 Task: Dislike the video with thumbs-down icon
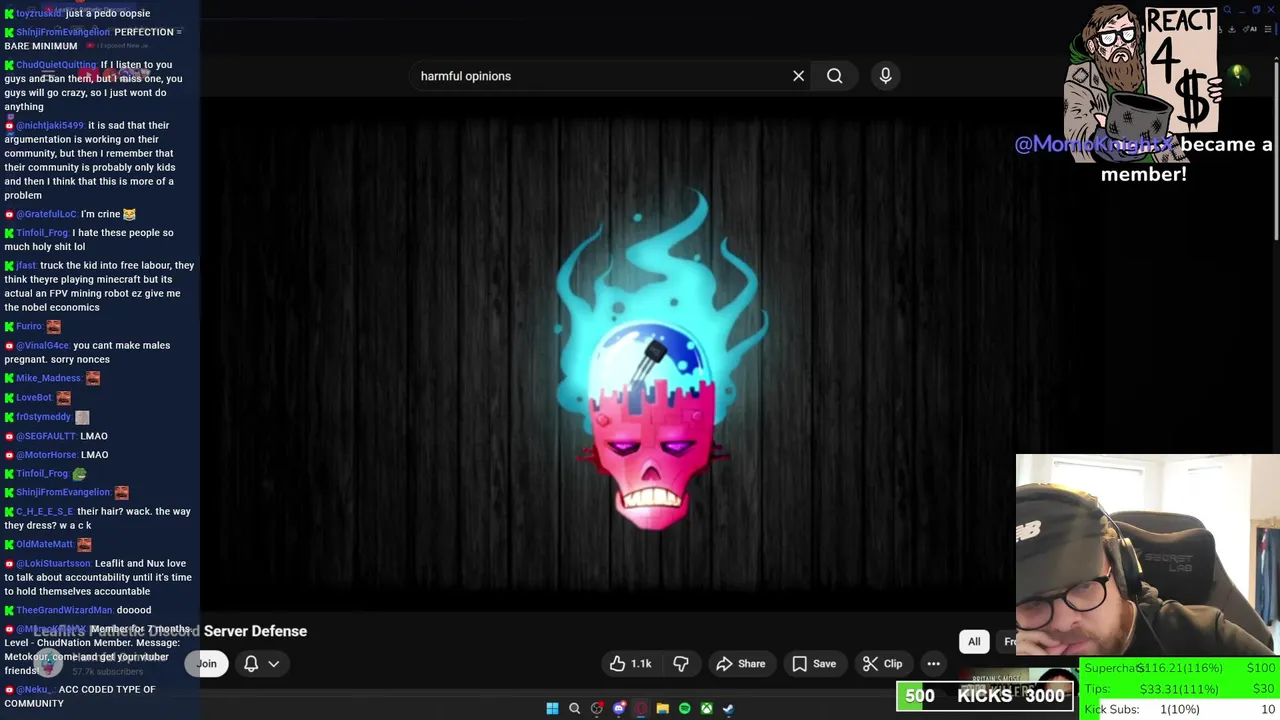681,663
